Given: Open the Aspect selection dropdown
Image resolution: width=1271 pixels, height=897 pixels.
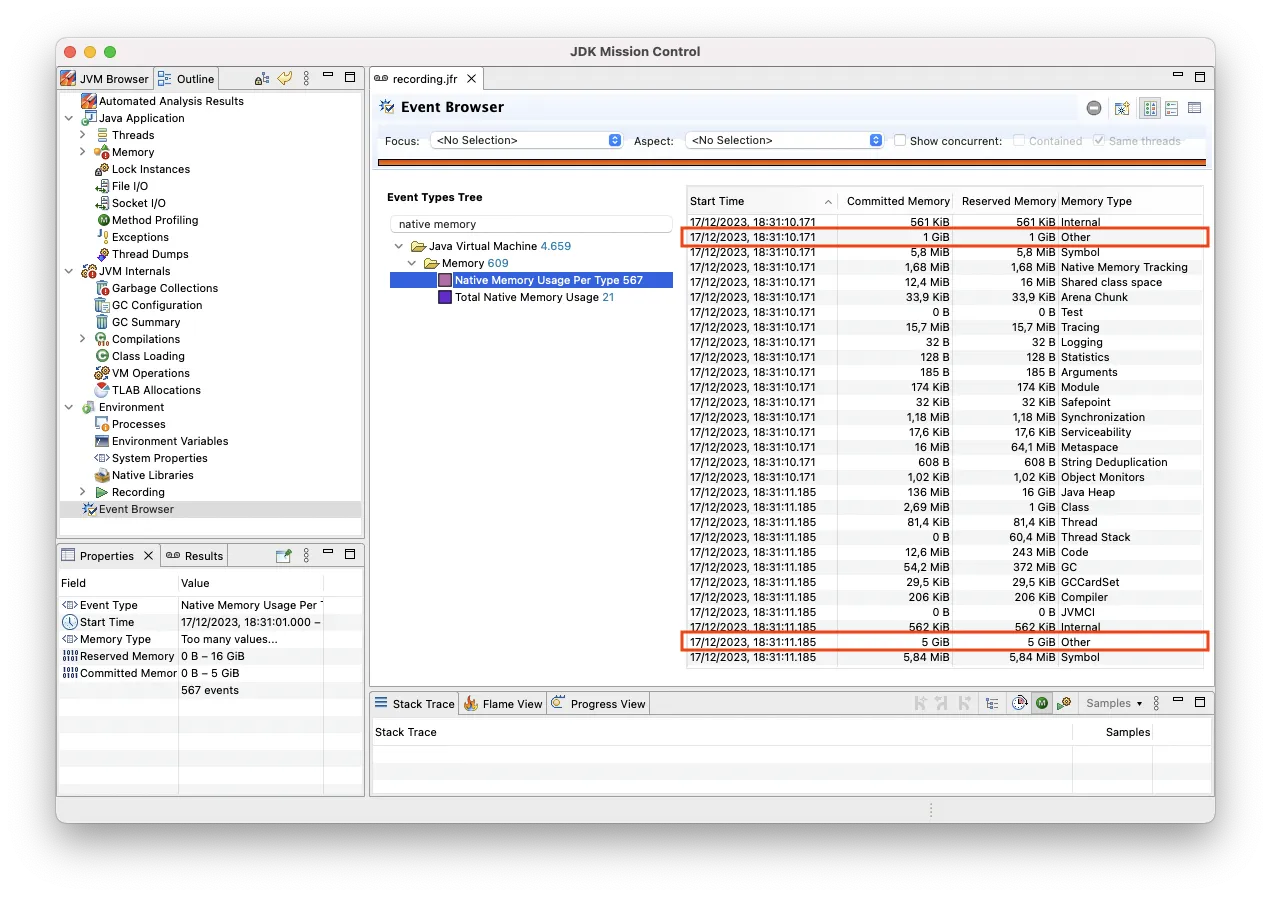Looking at the screenshot, I should click(x=784, y=141).
